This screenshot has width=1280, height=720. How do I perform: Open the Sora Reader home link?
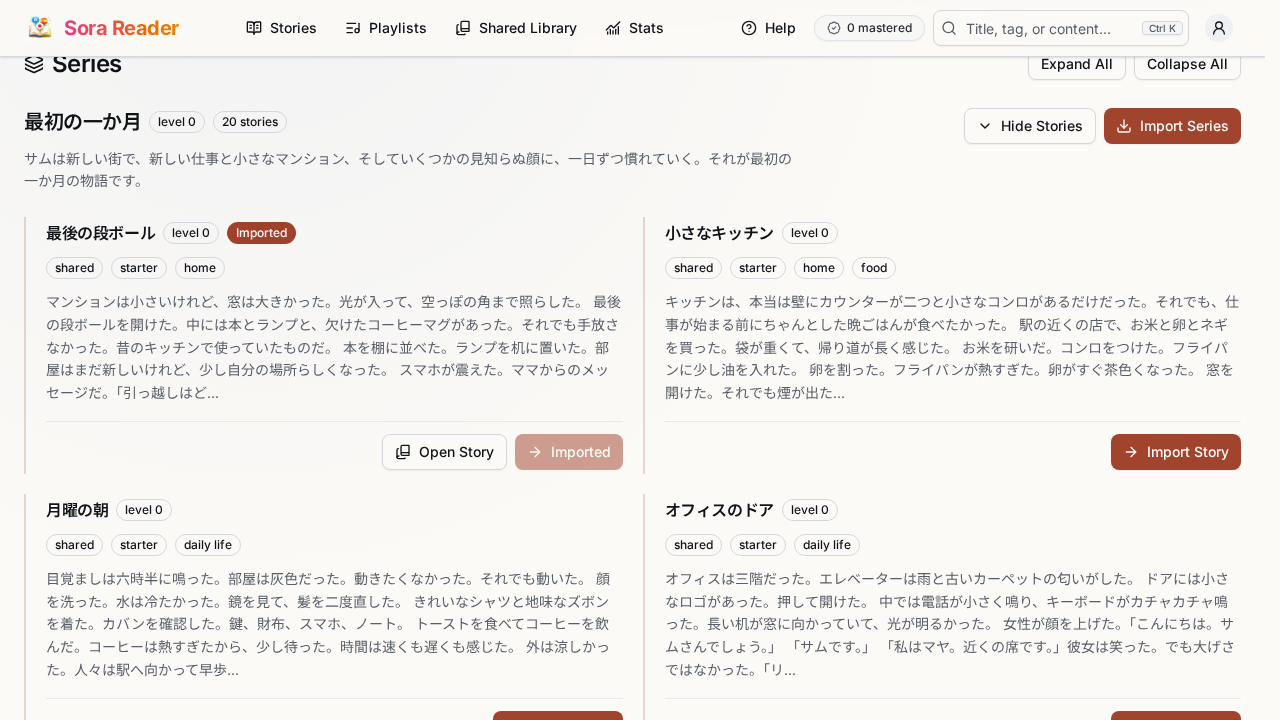click(104, 28)
